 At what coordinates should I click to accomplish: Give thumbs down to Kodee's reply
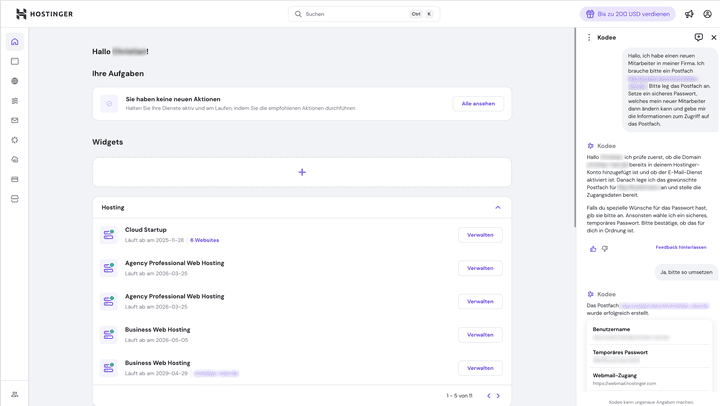[x=605, y=248]
